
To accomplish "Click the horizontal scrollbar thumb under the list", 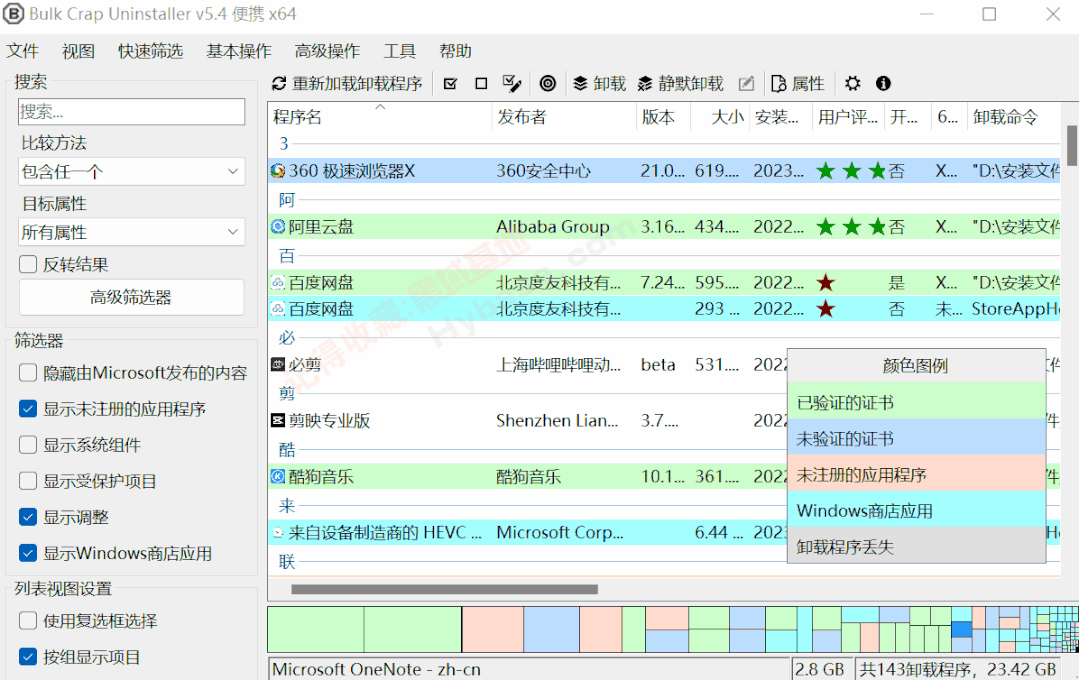I will click(445, 589).
